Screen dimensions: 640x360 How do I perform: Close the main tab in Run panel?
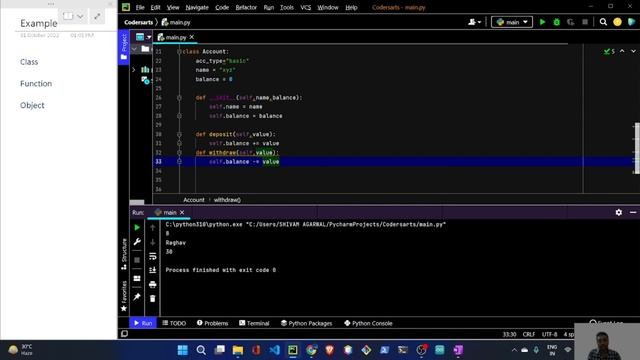pos(182,212)
